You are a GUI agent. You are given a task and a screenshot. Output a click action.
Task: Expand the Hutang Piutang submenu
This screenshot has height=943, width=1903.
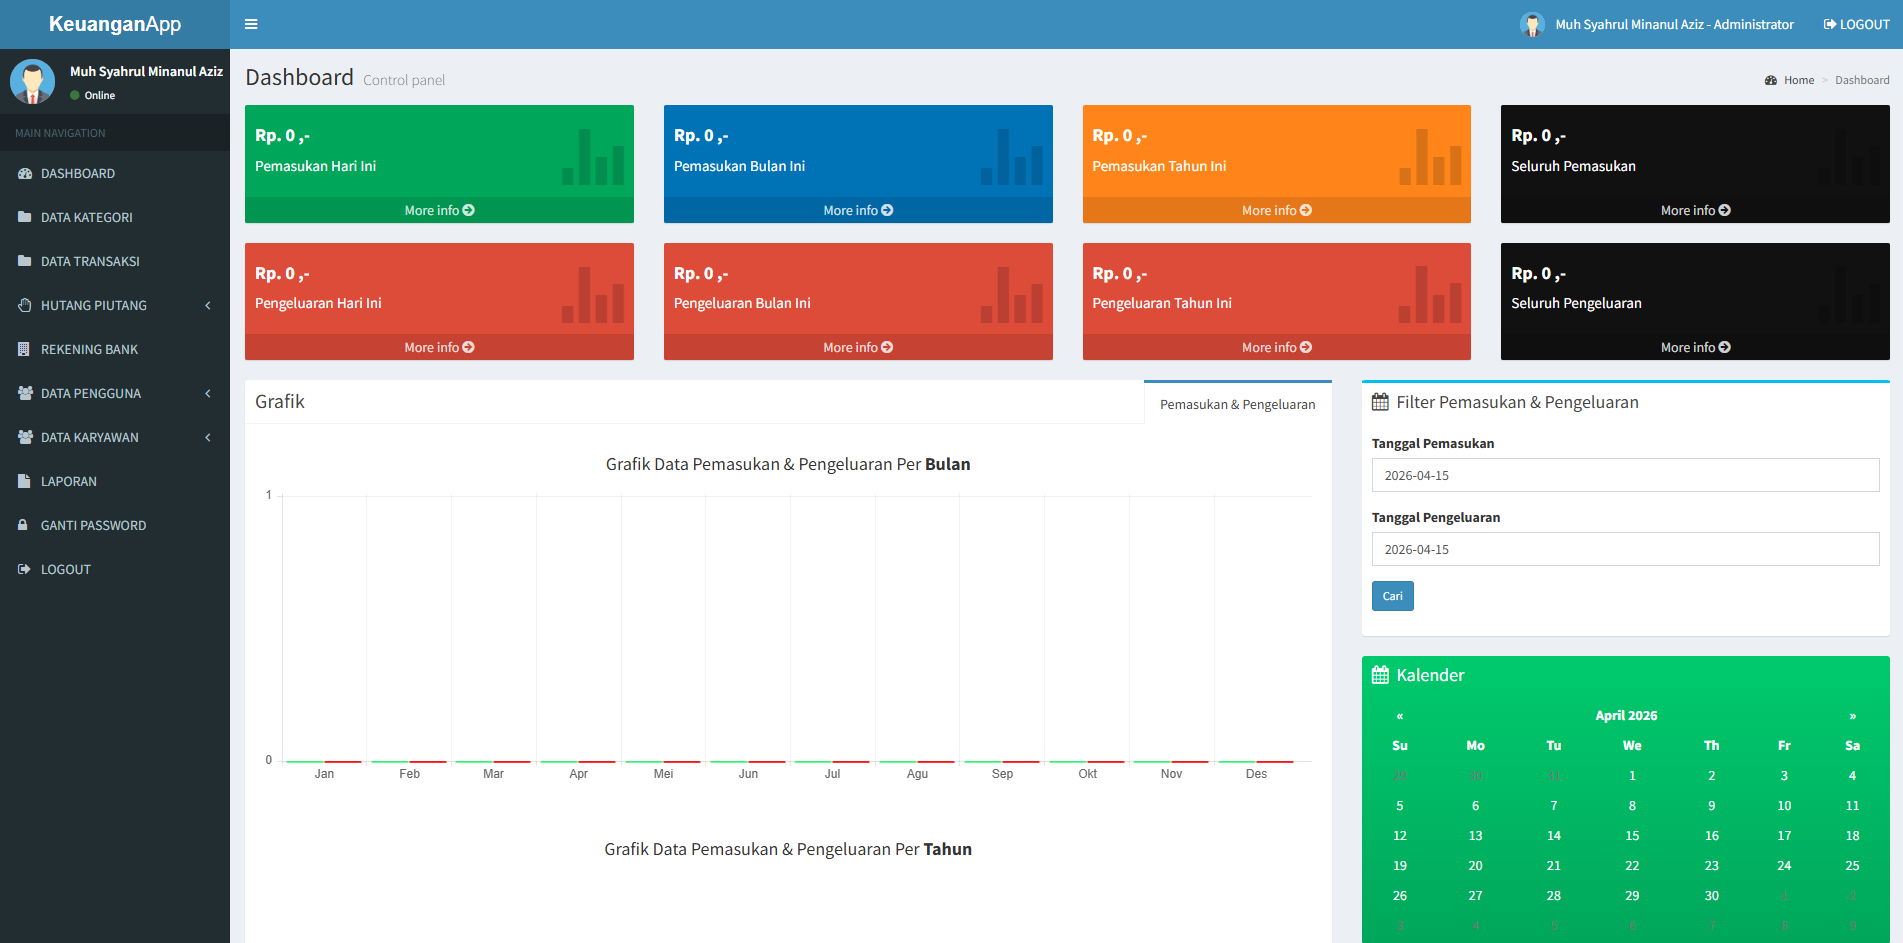(114, 305)
